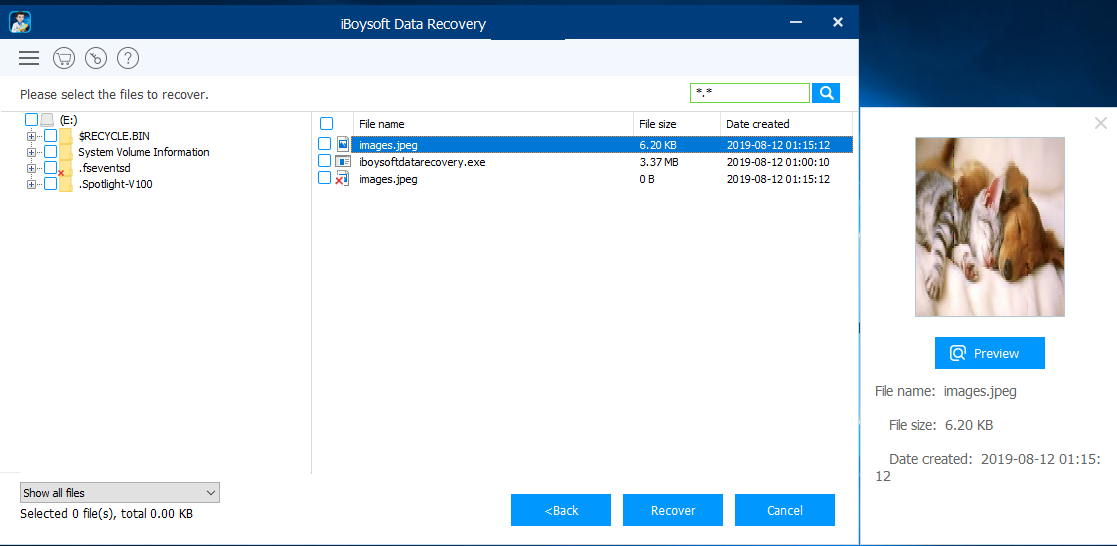This screenshot has height=546, width=1117.
Task: Sort by the Date created column
Action: pos(785,124)
